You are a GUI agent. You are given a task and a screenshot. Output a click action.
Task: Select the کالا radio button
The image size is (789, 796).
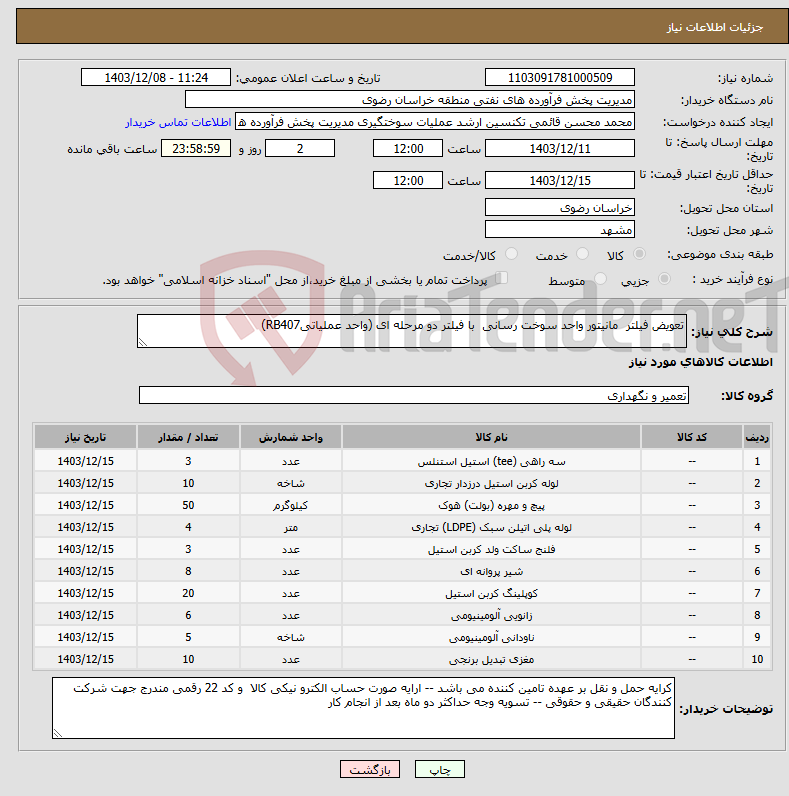point(639,254)
